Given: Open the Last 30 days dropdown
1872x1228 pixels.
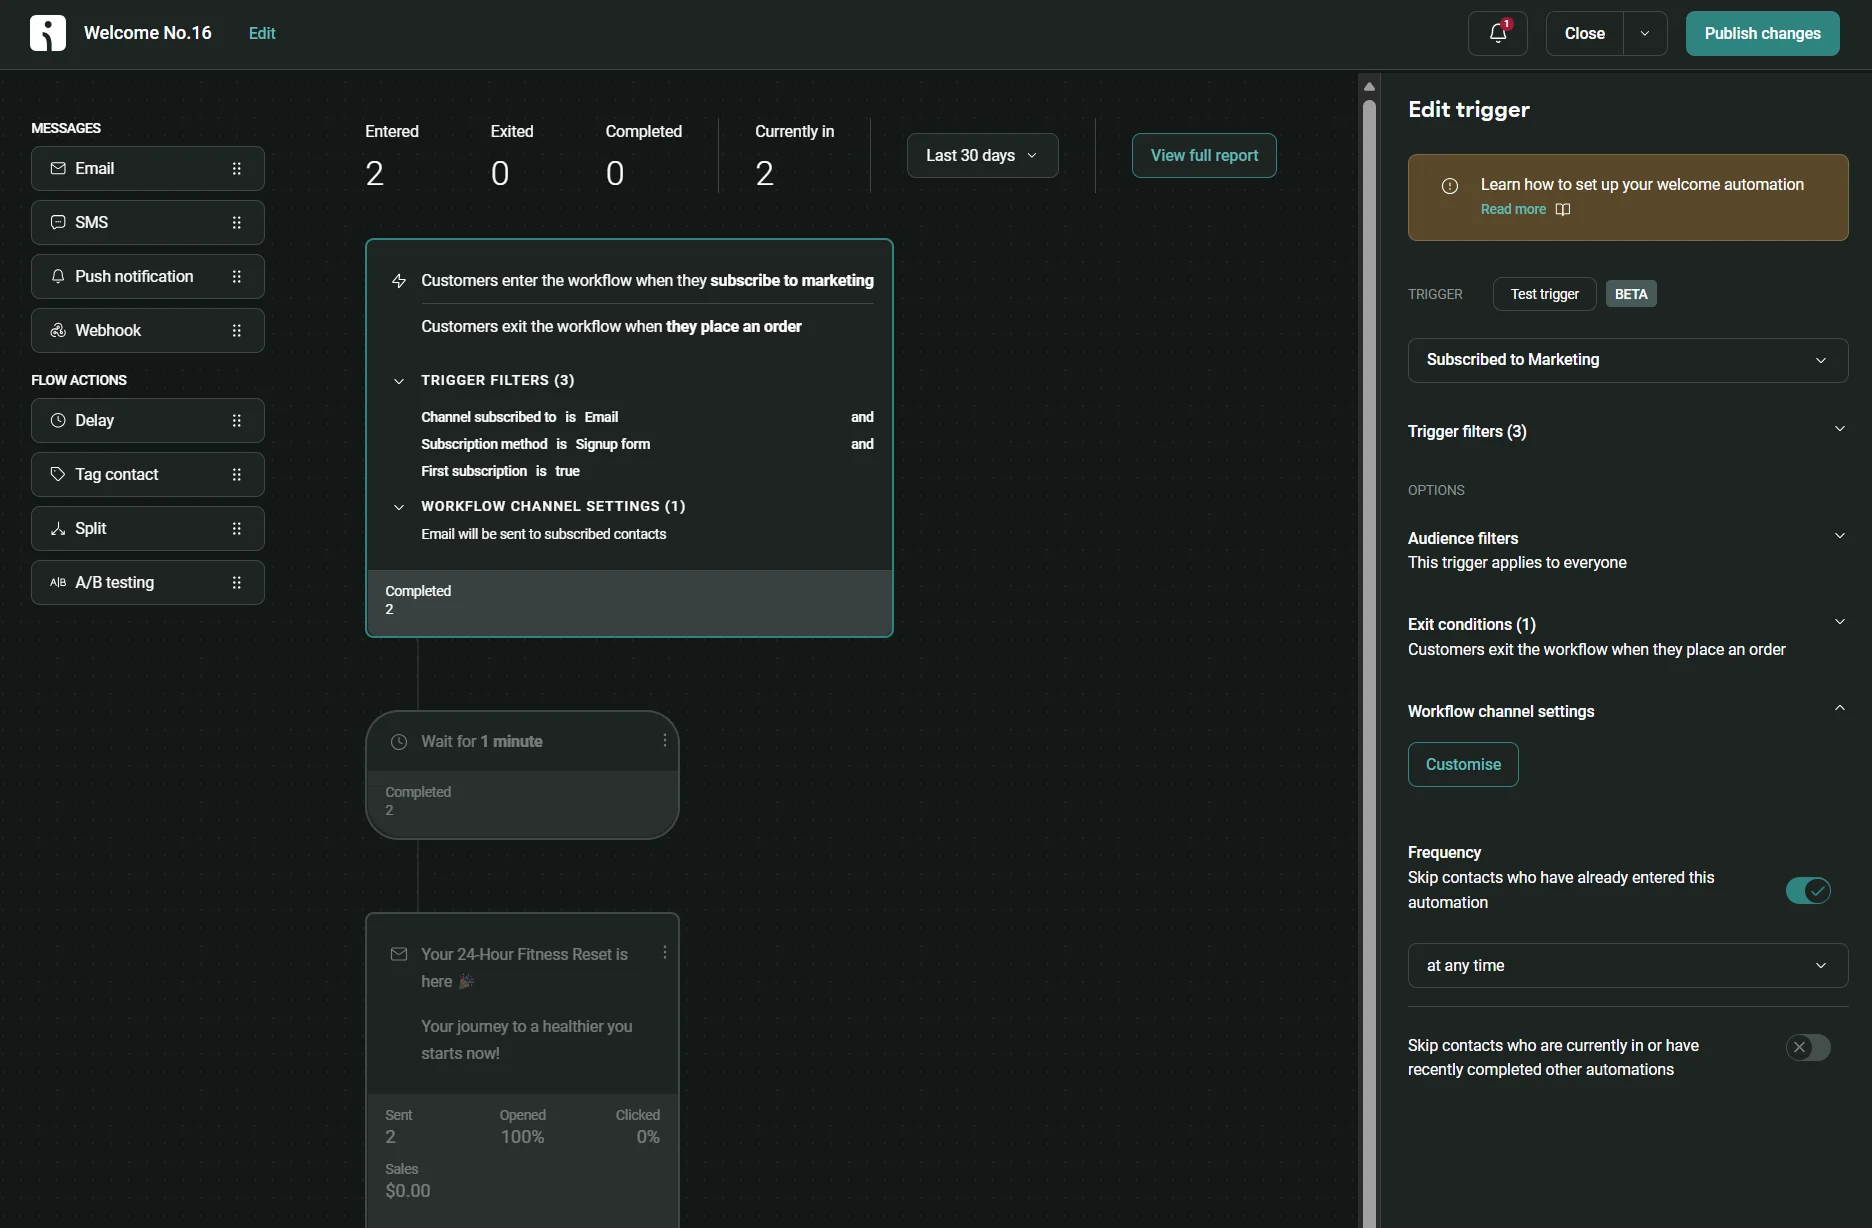Looking at the screenshot, I should tap(982, 156).
